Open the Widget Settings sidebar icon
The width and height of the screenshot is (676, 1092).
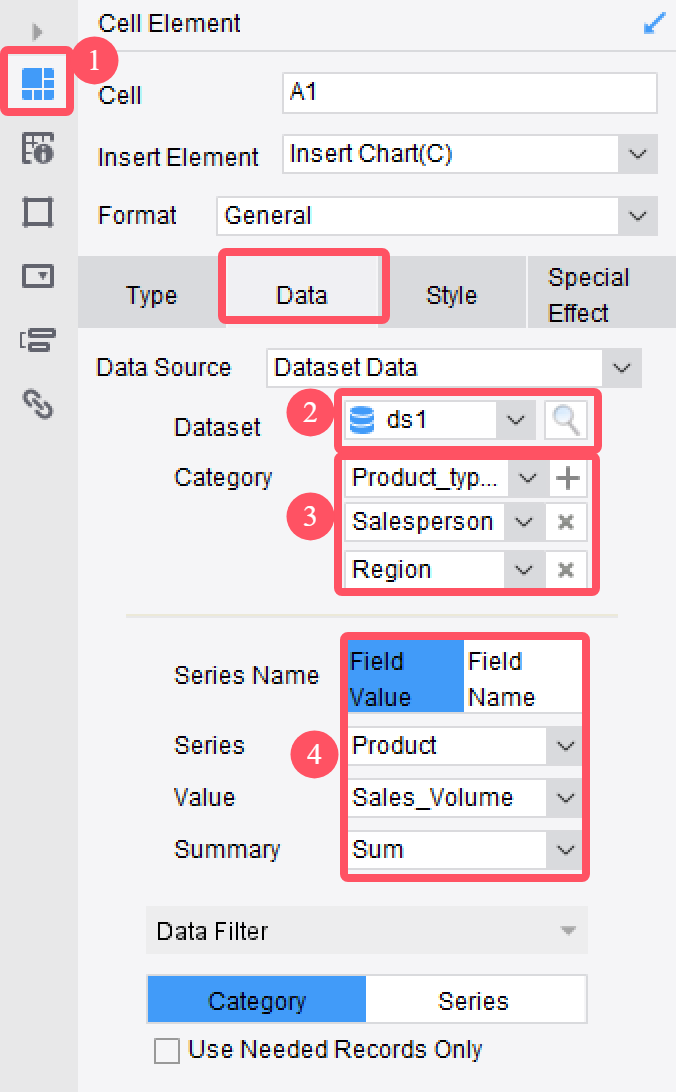coord(38,276)
